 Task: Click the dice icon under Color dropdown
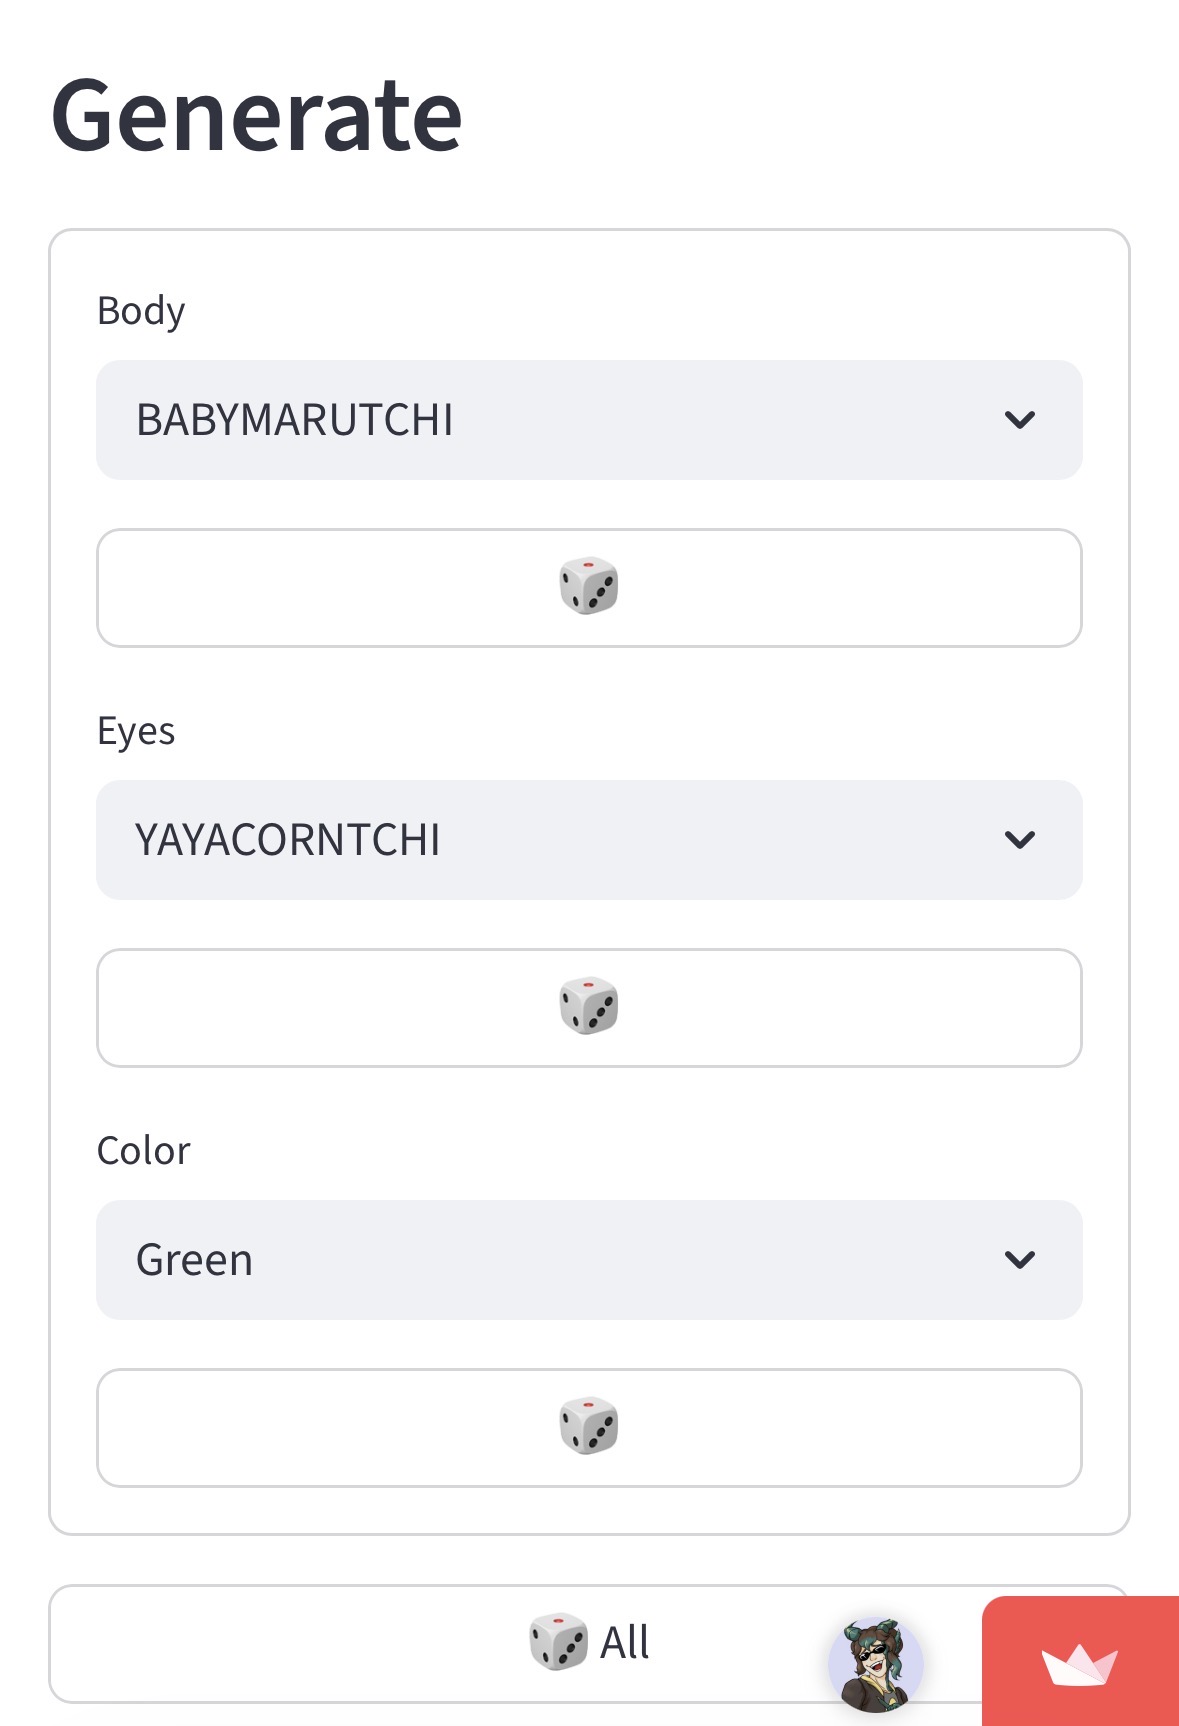tap(589, 1427)
